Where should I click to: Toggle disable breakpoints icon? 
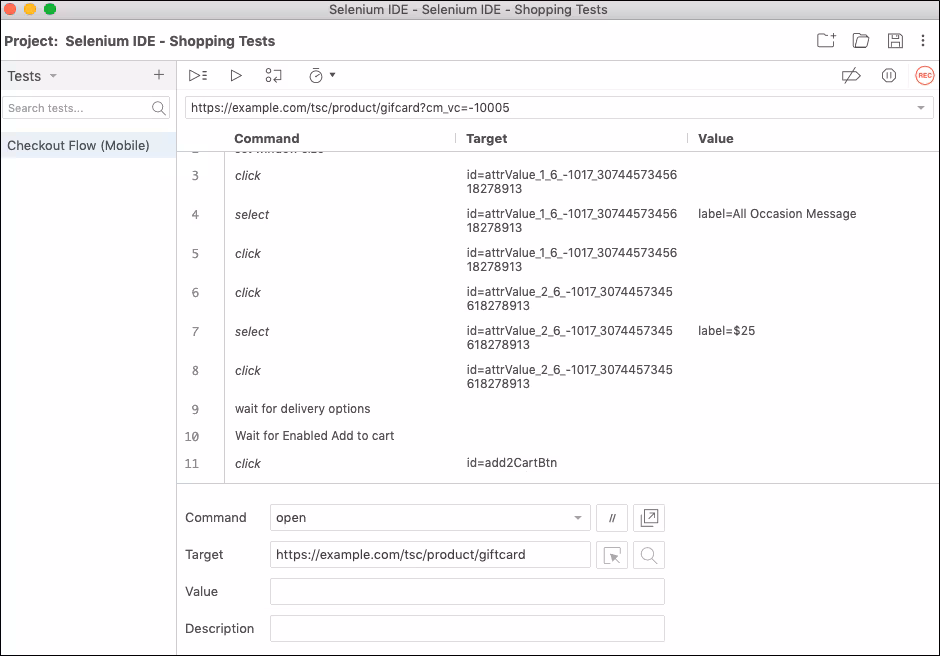tap(851, 76)
